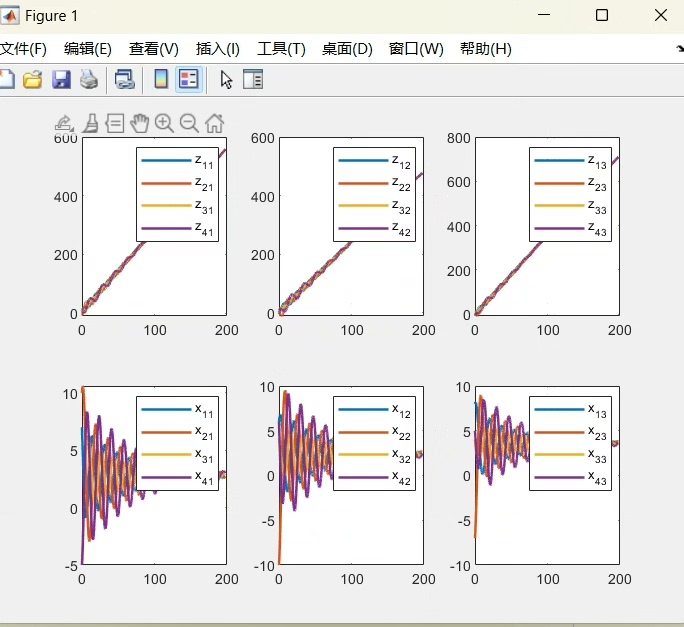Screen dimensions: 684x627
Task: Insert a colorbar from the toolbar
Action: 161,79
